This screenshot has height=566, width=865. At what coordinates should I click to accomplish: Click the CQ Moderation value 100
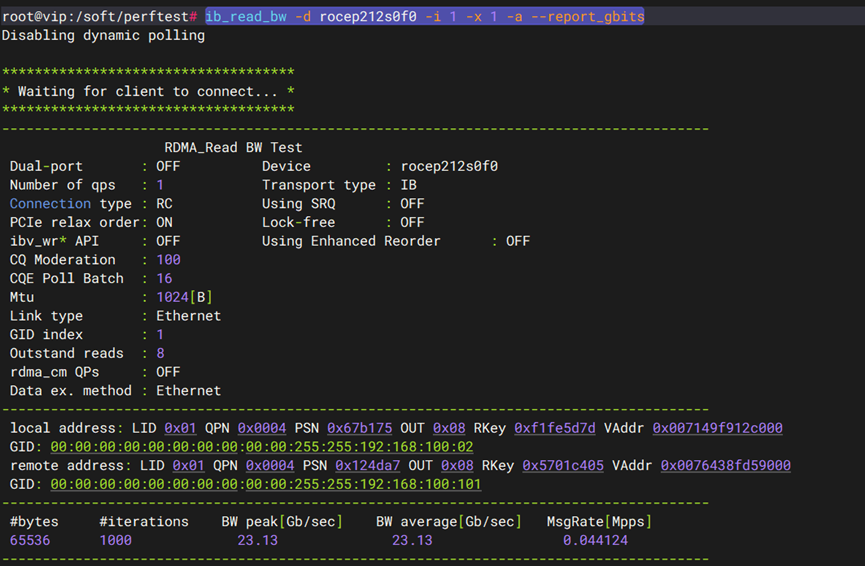pyautogui.click(x=168, y=260)
